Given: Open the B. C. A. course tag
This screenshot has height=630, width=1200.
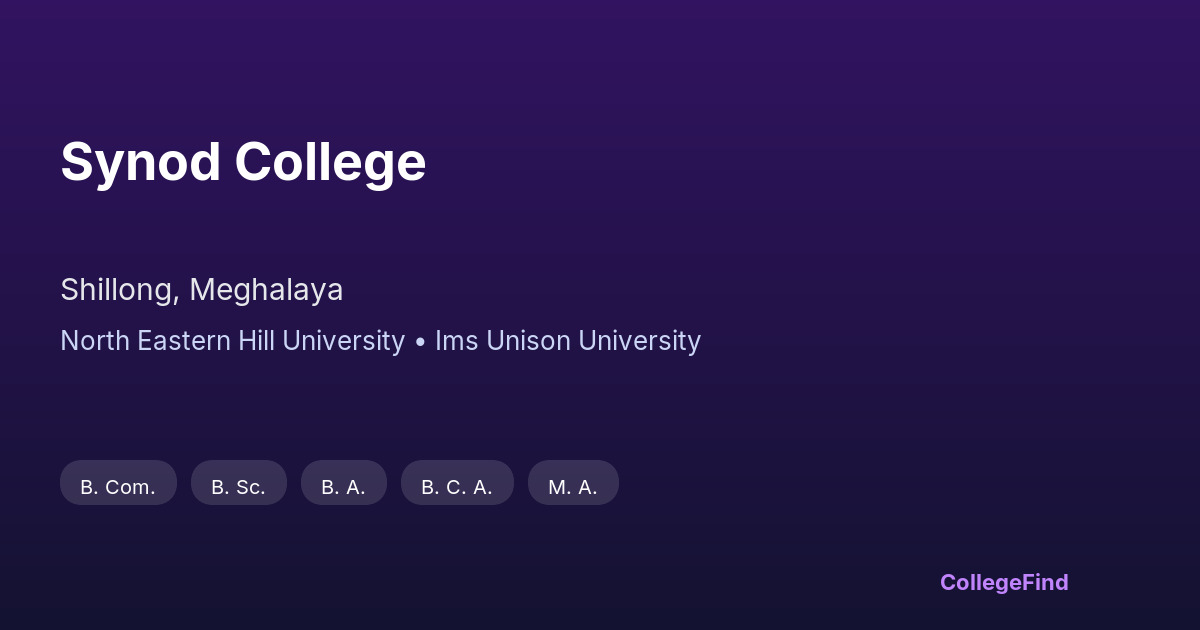Looking at the screenshot, I should pos(457,486).
